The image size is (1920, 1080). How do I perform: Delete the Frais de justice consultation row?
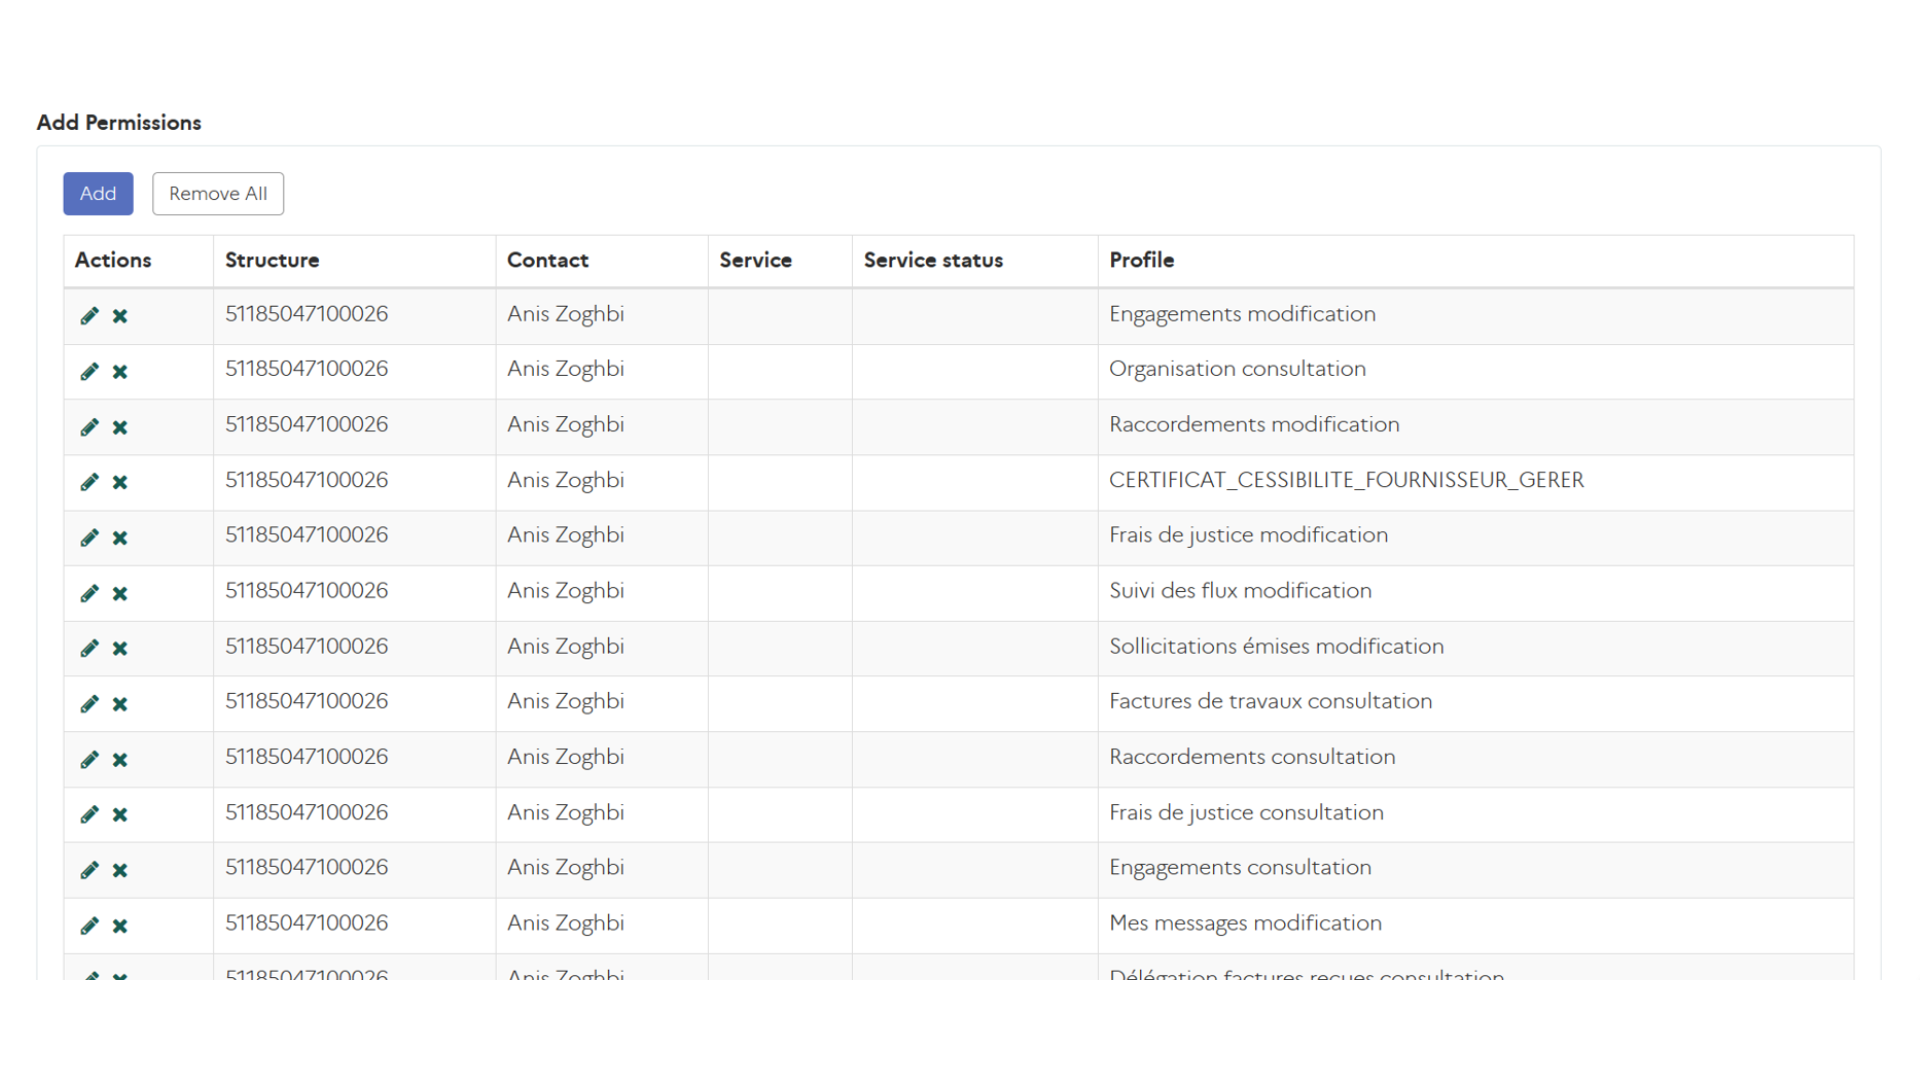[120, 815]
